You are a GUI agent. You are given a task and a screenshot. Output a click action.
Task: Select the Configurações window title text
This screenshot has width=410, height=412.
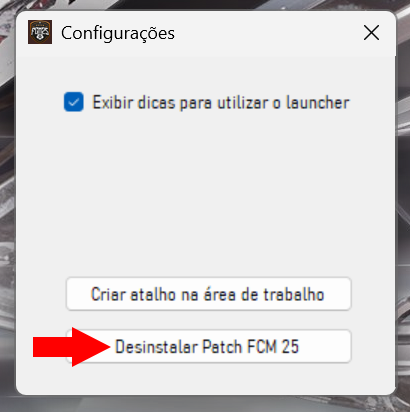(x=118, y=33)
